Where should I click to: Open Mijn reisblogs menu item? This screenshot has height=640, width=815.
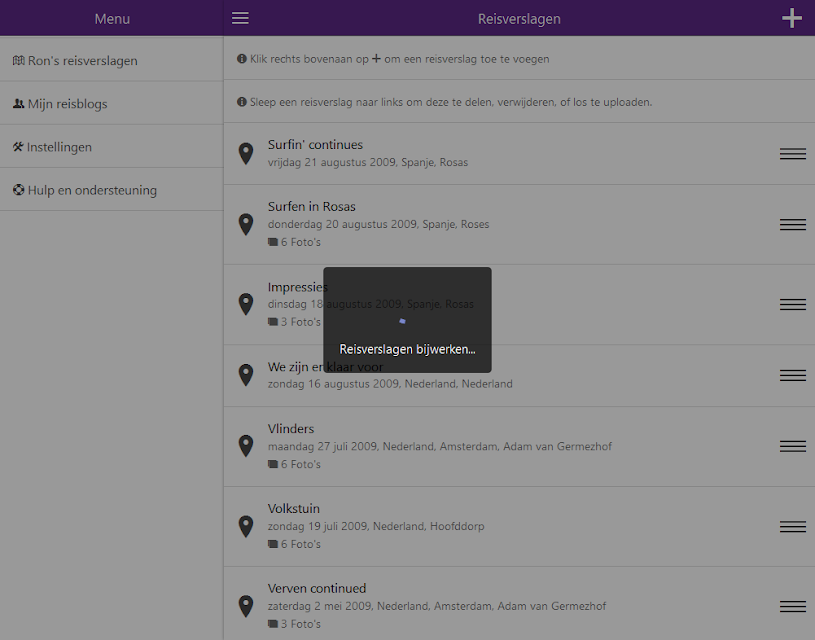tap(112, 103)
